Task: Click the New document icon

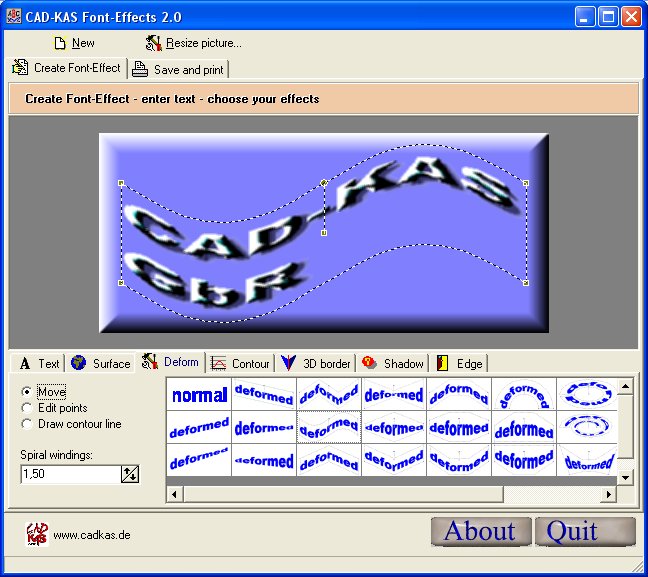Action: (59, 43)
